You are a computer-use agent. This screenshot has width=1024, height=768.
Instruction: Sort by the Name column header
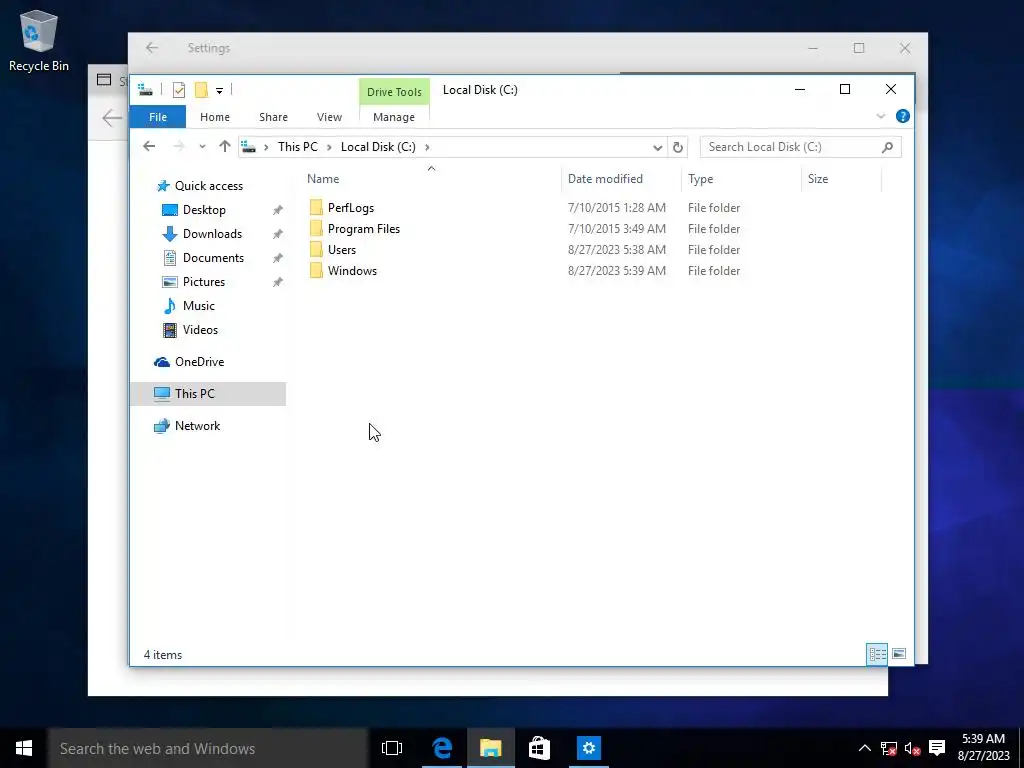point(431,179)
